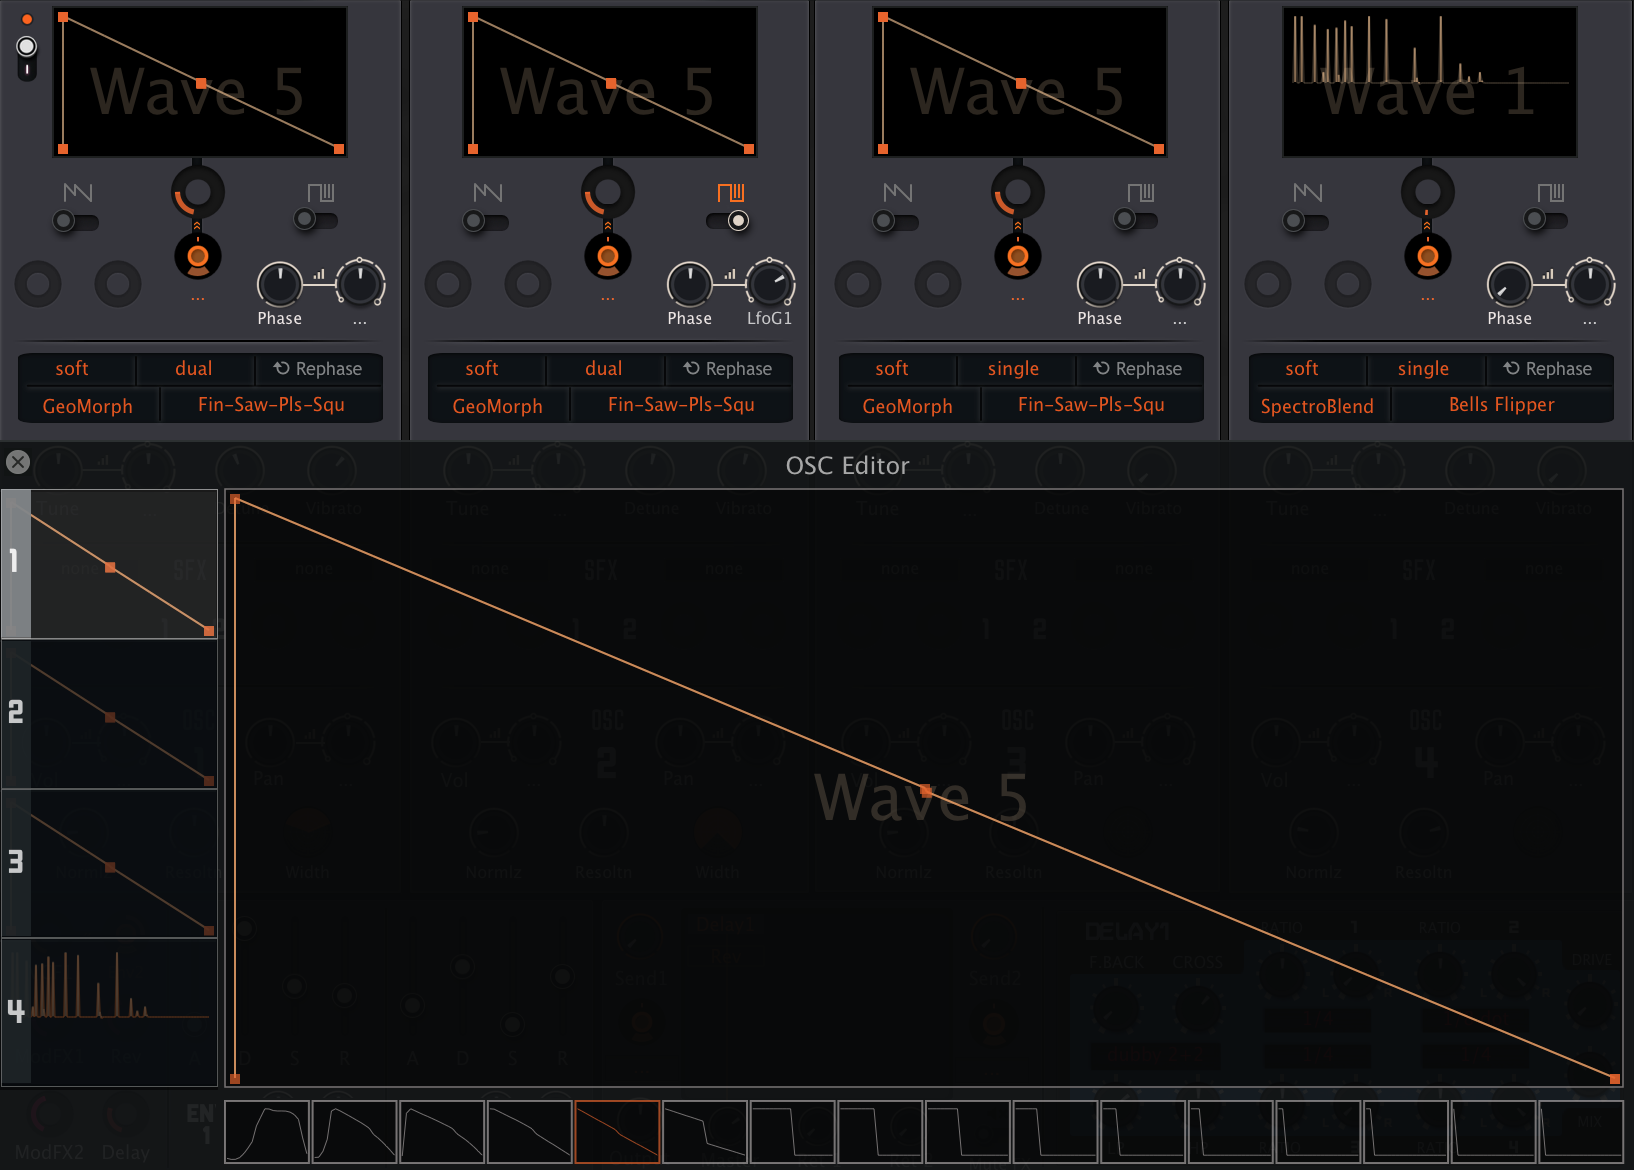The width and height of the screenshot is (1634, 1170).
Task: Click the wavetable position knob on oscillator 3
Action: tap(1018, 191)
